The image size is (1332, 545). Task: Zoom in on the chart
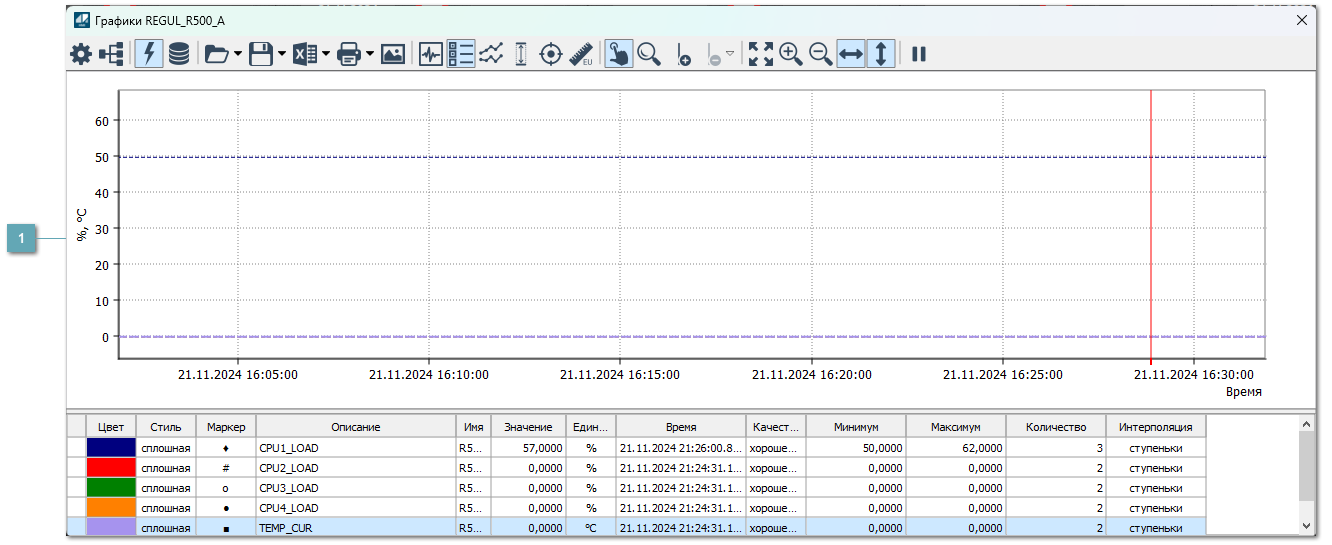click(x=791, y=54)
